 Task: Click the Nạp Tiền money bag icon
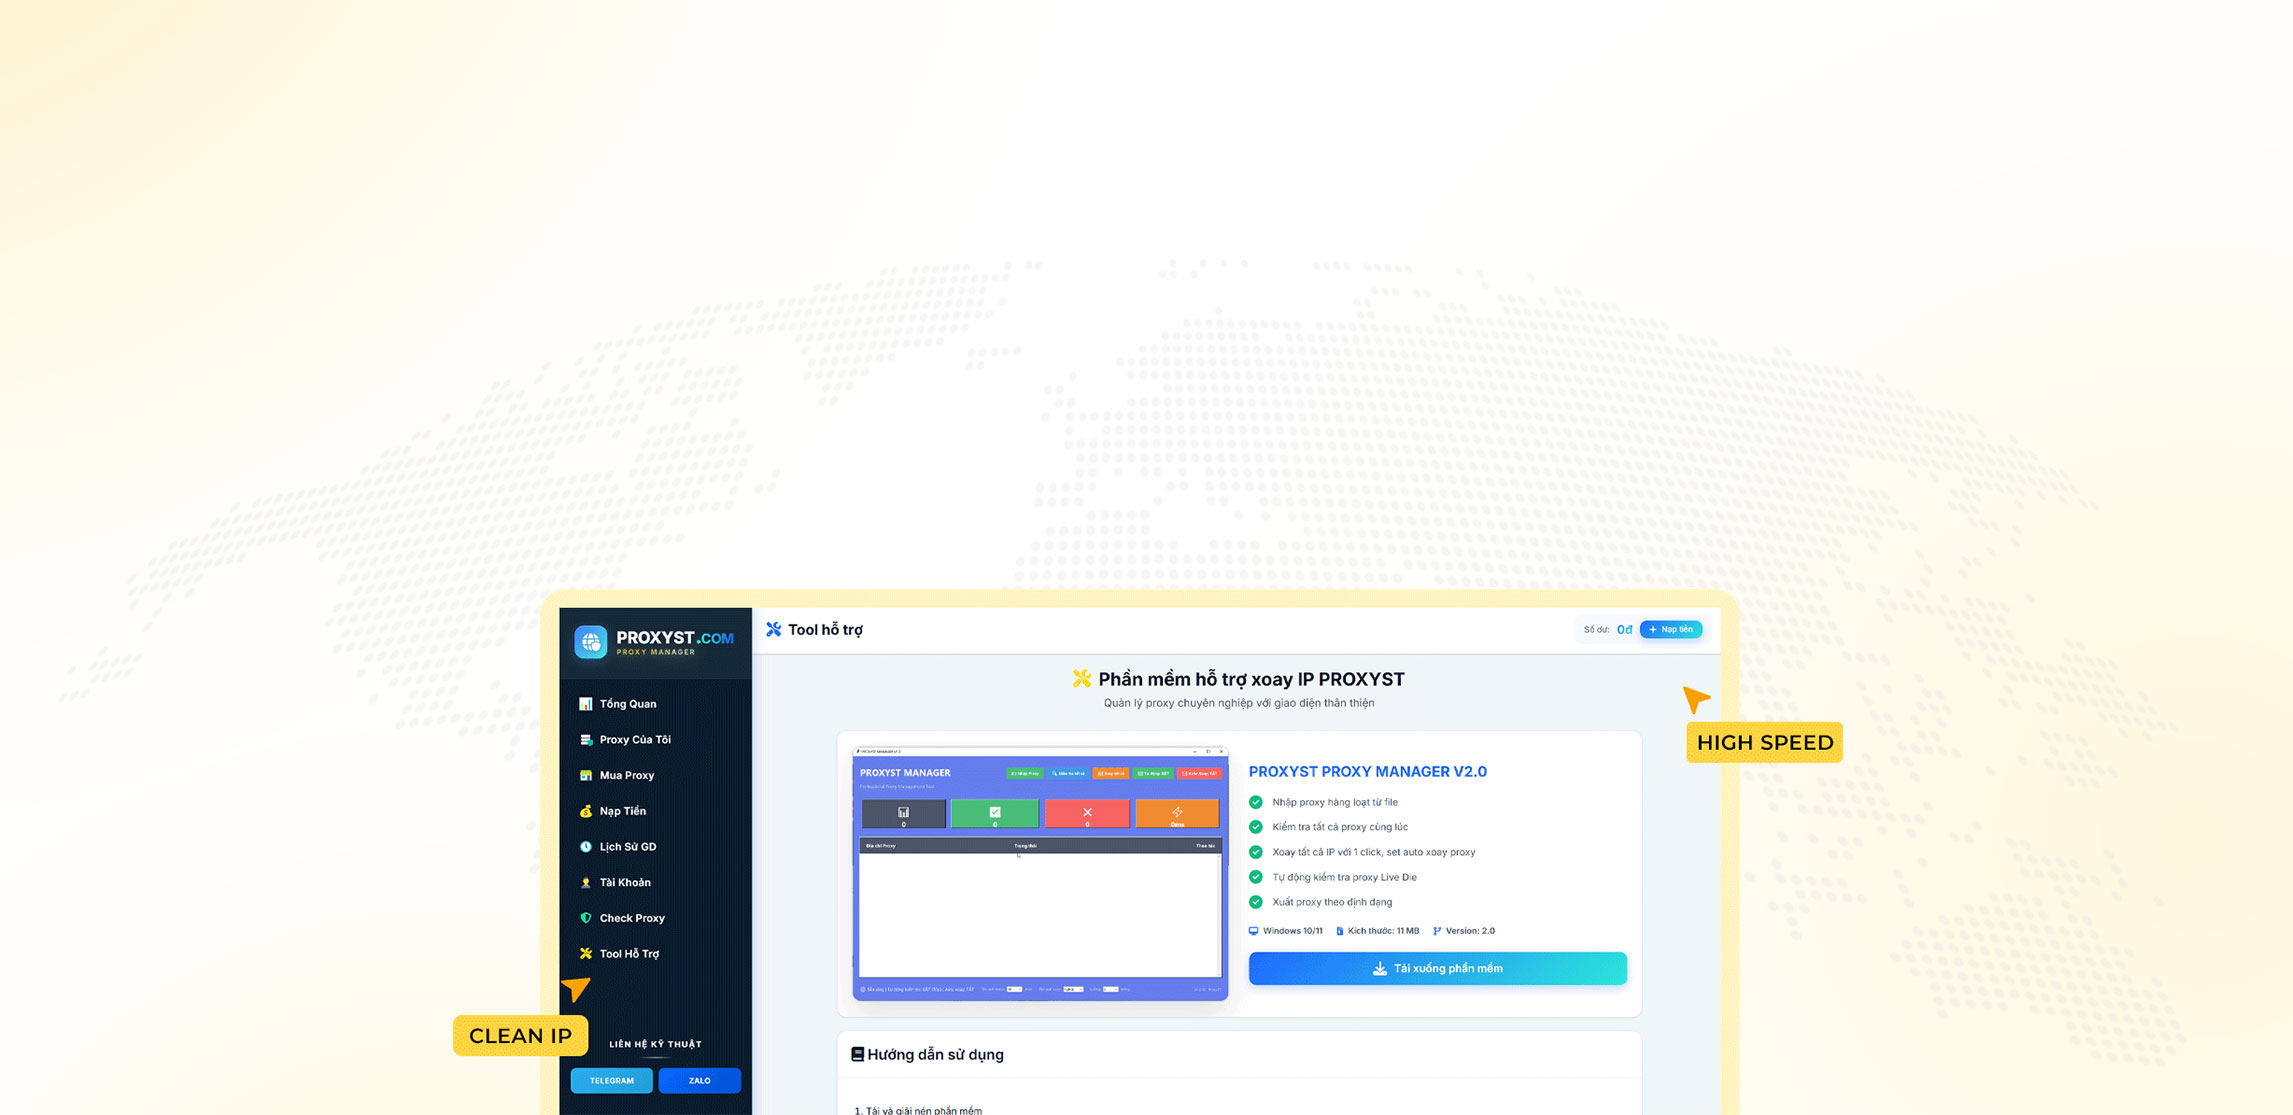click(586, 811)
